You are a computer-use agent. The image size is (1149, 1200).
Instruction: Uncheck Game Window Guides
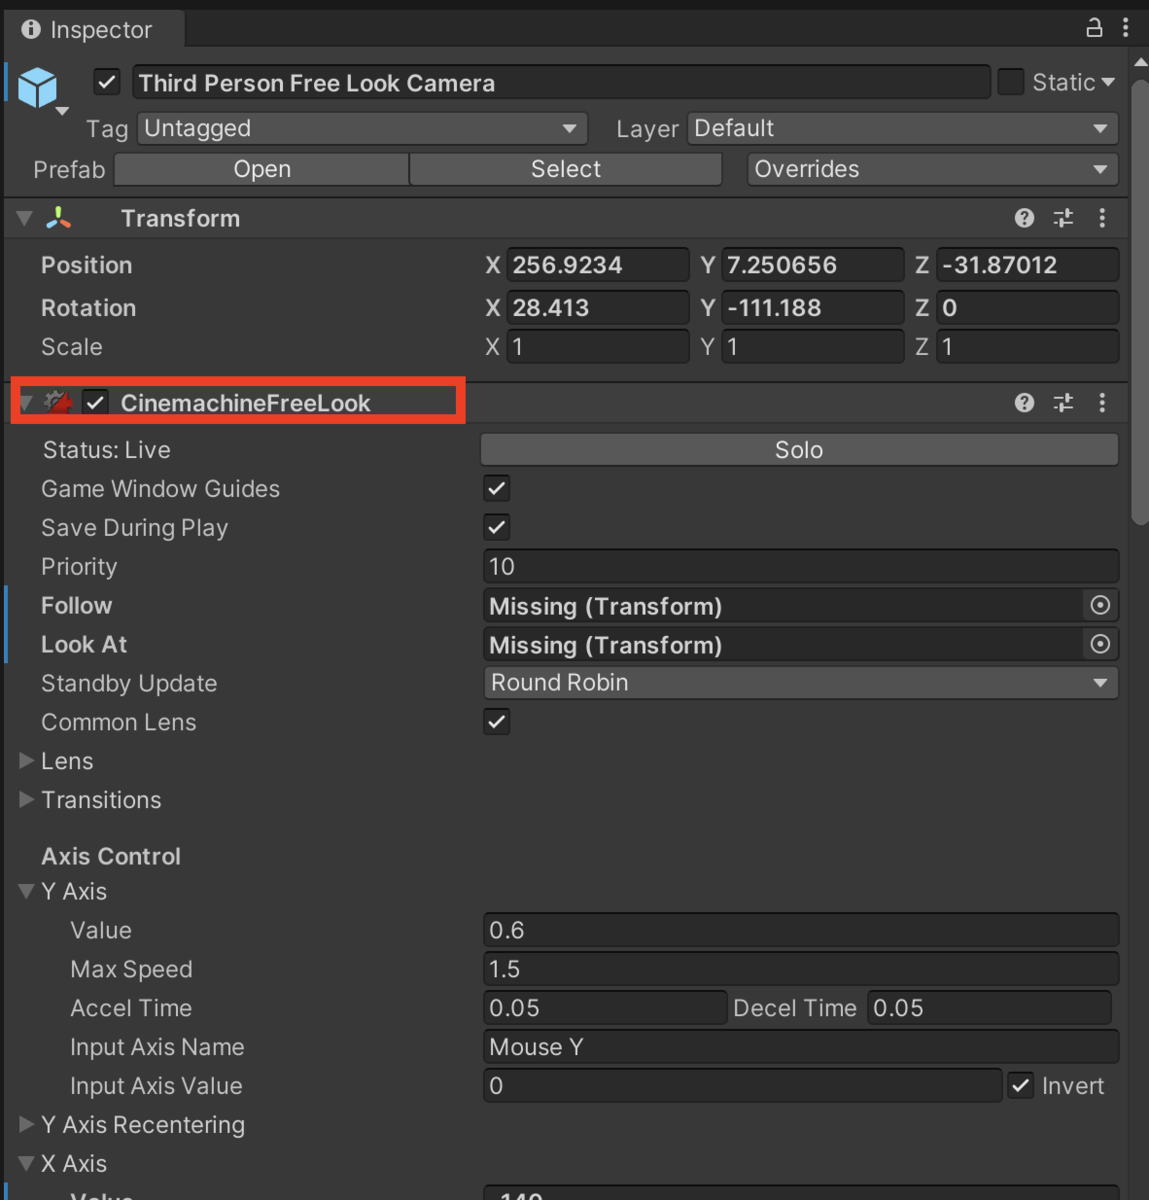pyautogui.click(x=497, y=488)
